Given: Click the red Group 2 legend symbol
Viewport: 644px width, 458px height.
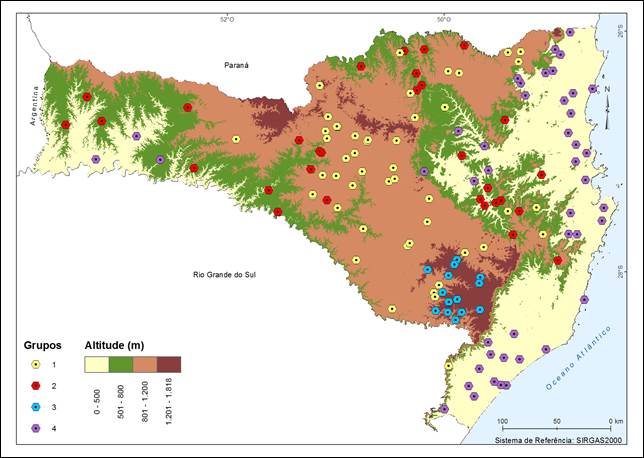Looking at the screenshot, I should tap(36, 385).
